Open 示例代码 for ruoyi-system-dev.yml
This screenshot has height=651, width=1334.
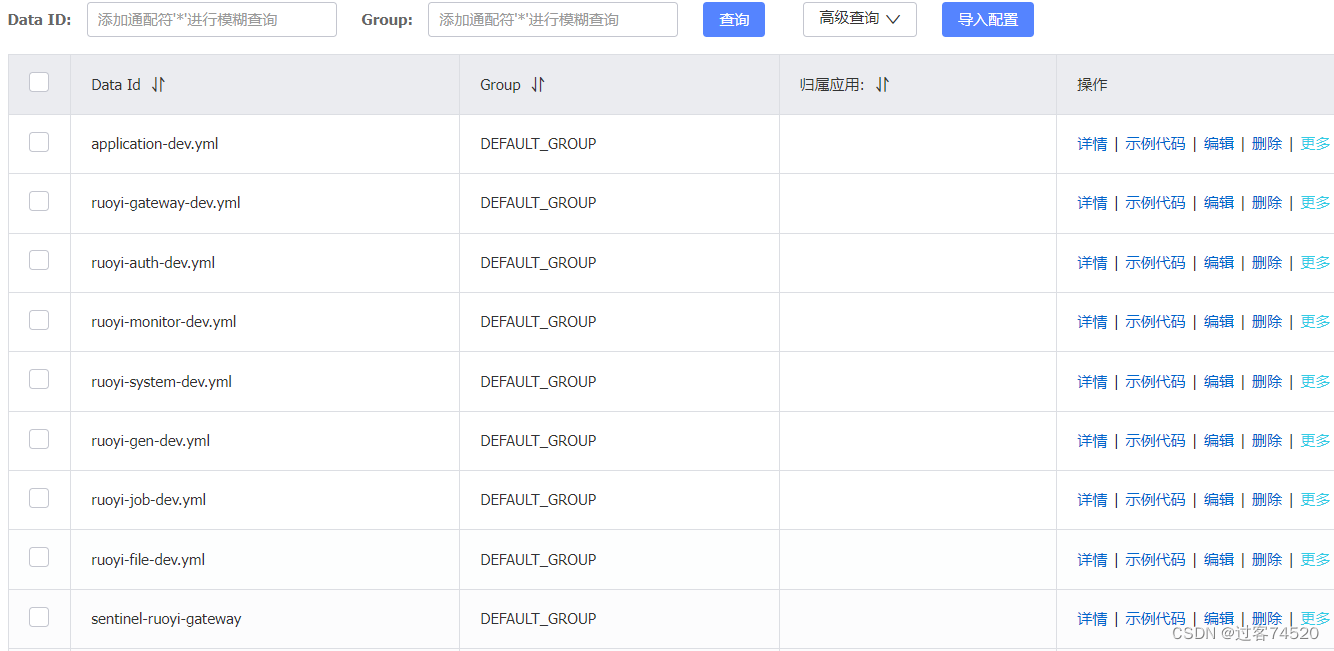pyautogui.click(x=1155, y=382)
